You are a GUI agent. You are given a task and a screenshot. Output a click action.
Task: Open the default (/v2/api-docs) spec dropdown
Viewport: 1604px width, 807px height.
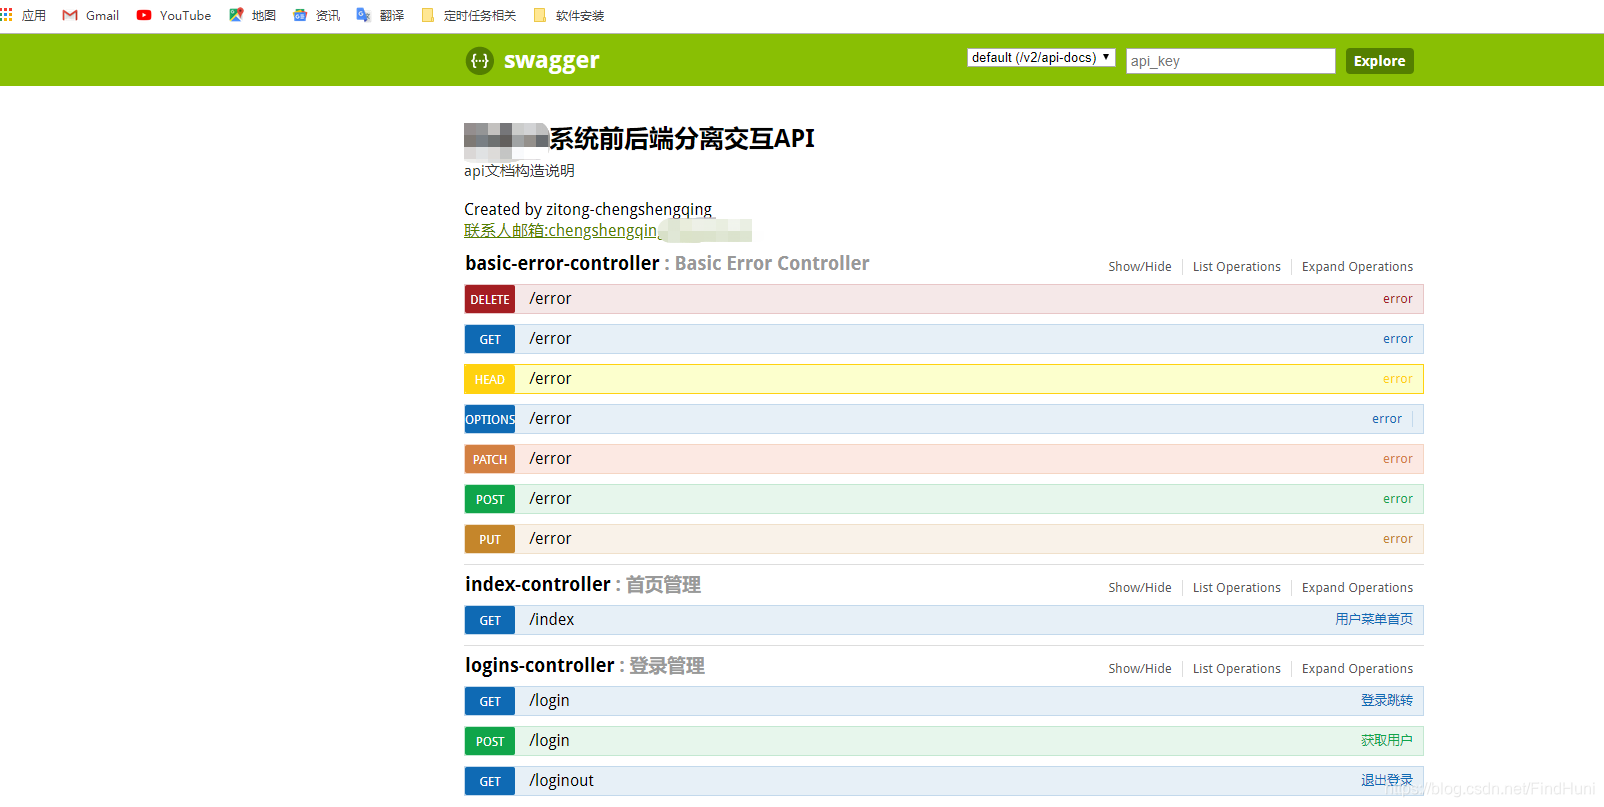(1041, 58)
